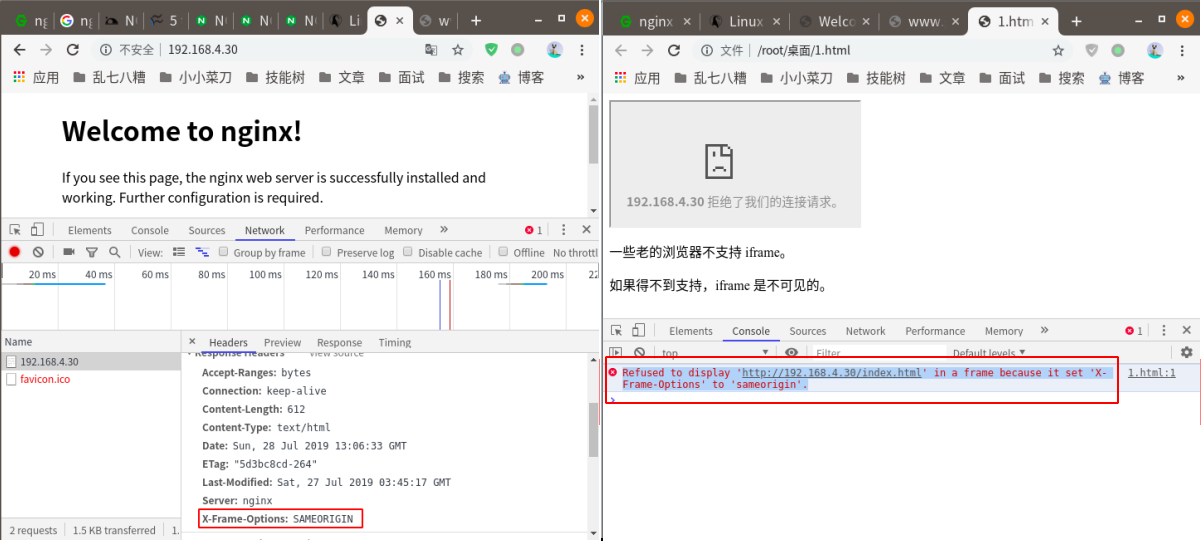This screenshot has width=1203, height=544.
Task: Open Timing tab of request details
Action: (394, 342)
